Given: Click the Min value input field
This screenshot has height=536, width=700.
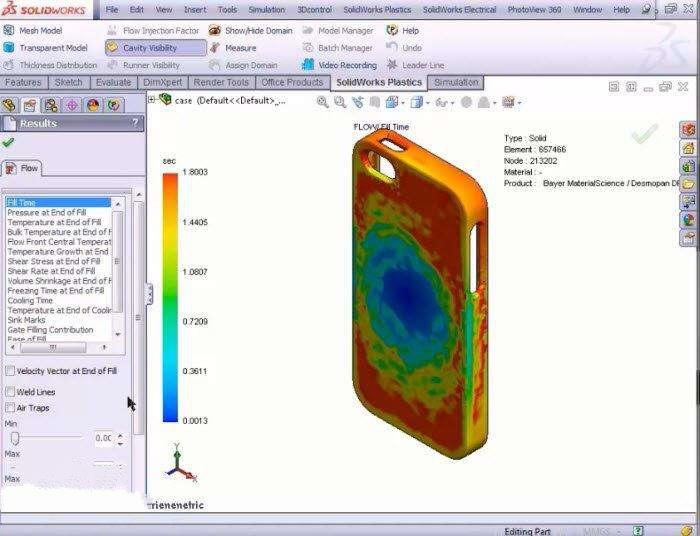Looking at the screenshot, I should 104,438.
